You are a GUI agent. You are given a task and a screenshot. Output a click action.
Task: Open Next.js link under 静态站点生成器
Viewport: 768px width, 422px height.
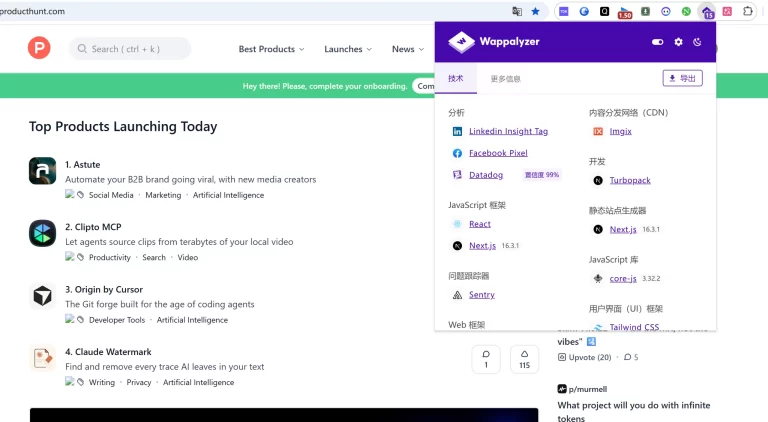(x=623, y=229)
